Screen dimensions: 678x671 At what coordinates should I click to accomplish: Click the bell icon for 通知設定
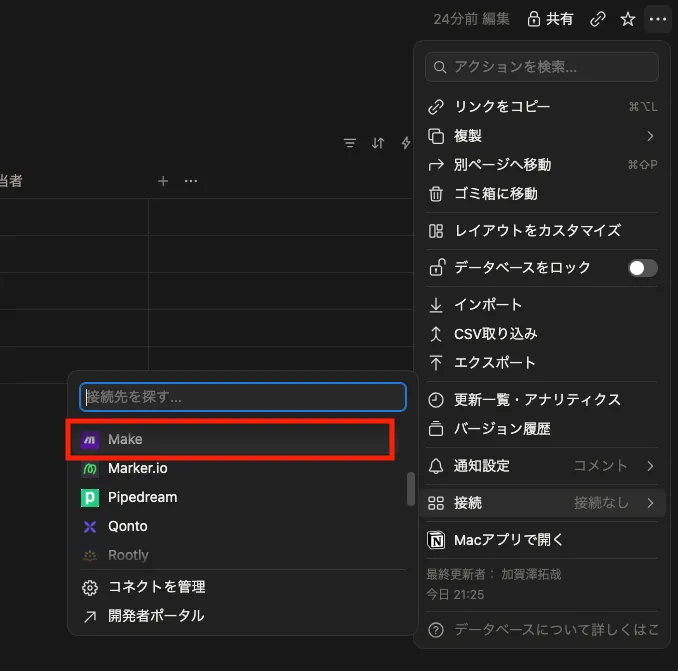pyautogui.click(x=436, y=466)
